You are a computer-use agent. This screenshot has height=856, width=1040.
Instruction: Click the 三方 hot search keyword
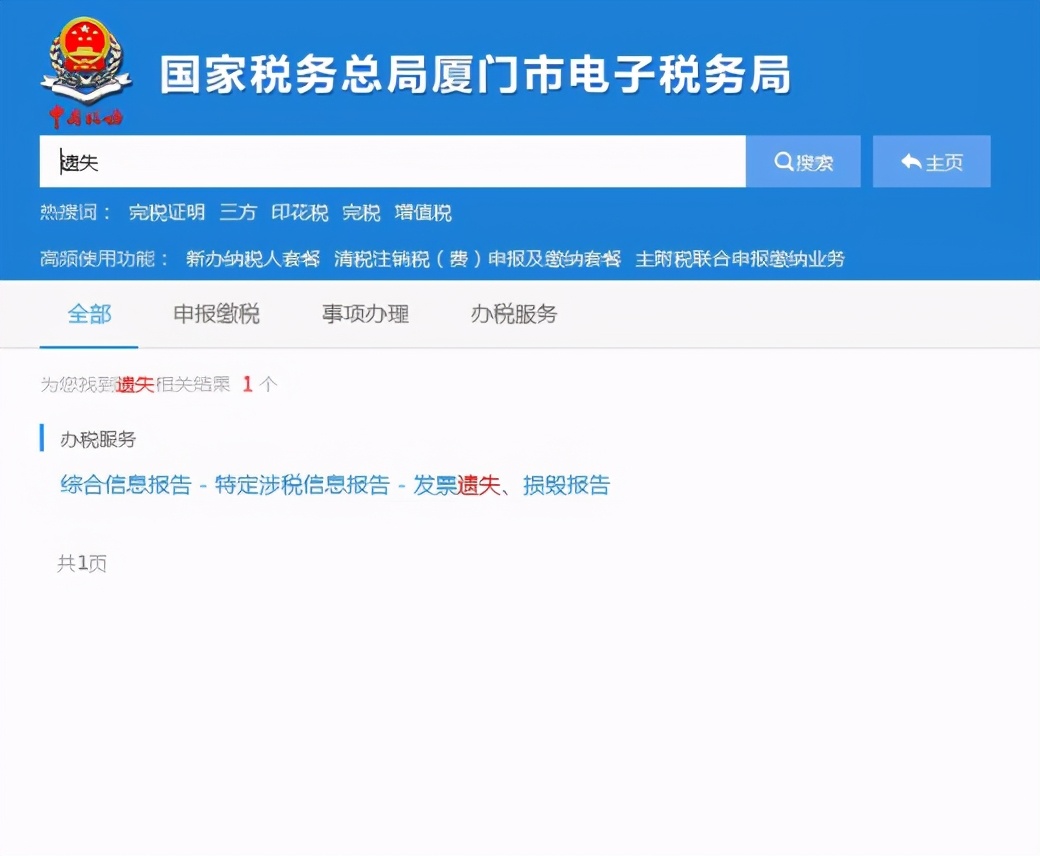click(237, 212)
